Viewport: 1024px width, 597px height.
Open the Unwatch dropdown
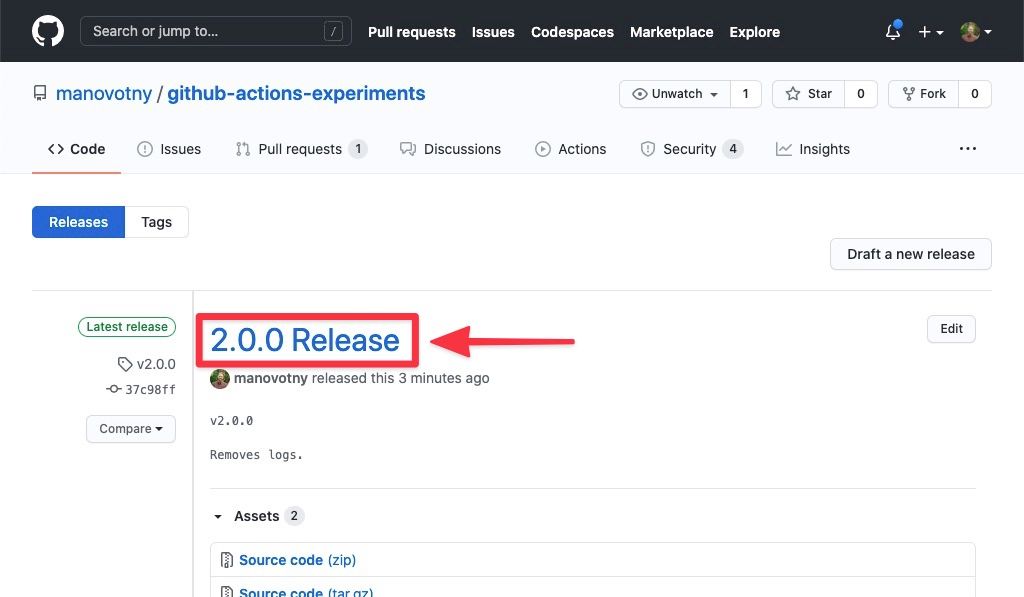click(675, 94)
